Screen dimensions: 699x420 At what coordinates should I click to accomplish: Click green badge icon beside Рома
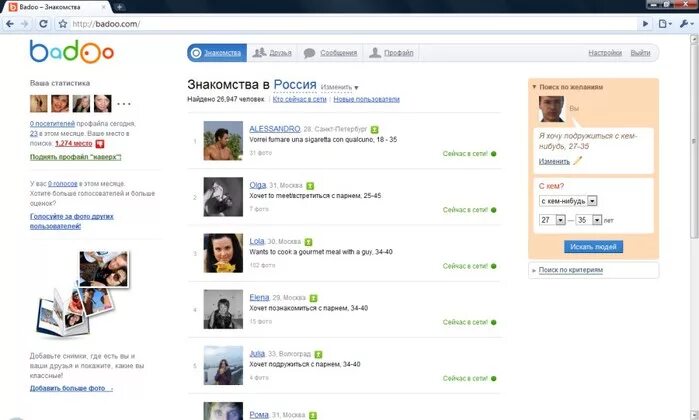click(313, 415)
